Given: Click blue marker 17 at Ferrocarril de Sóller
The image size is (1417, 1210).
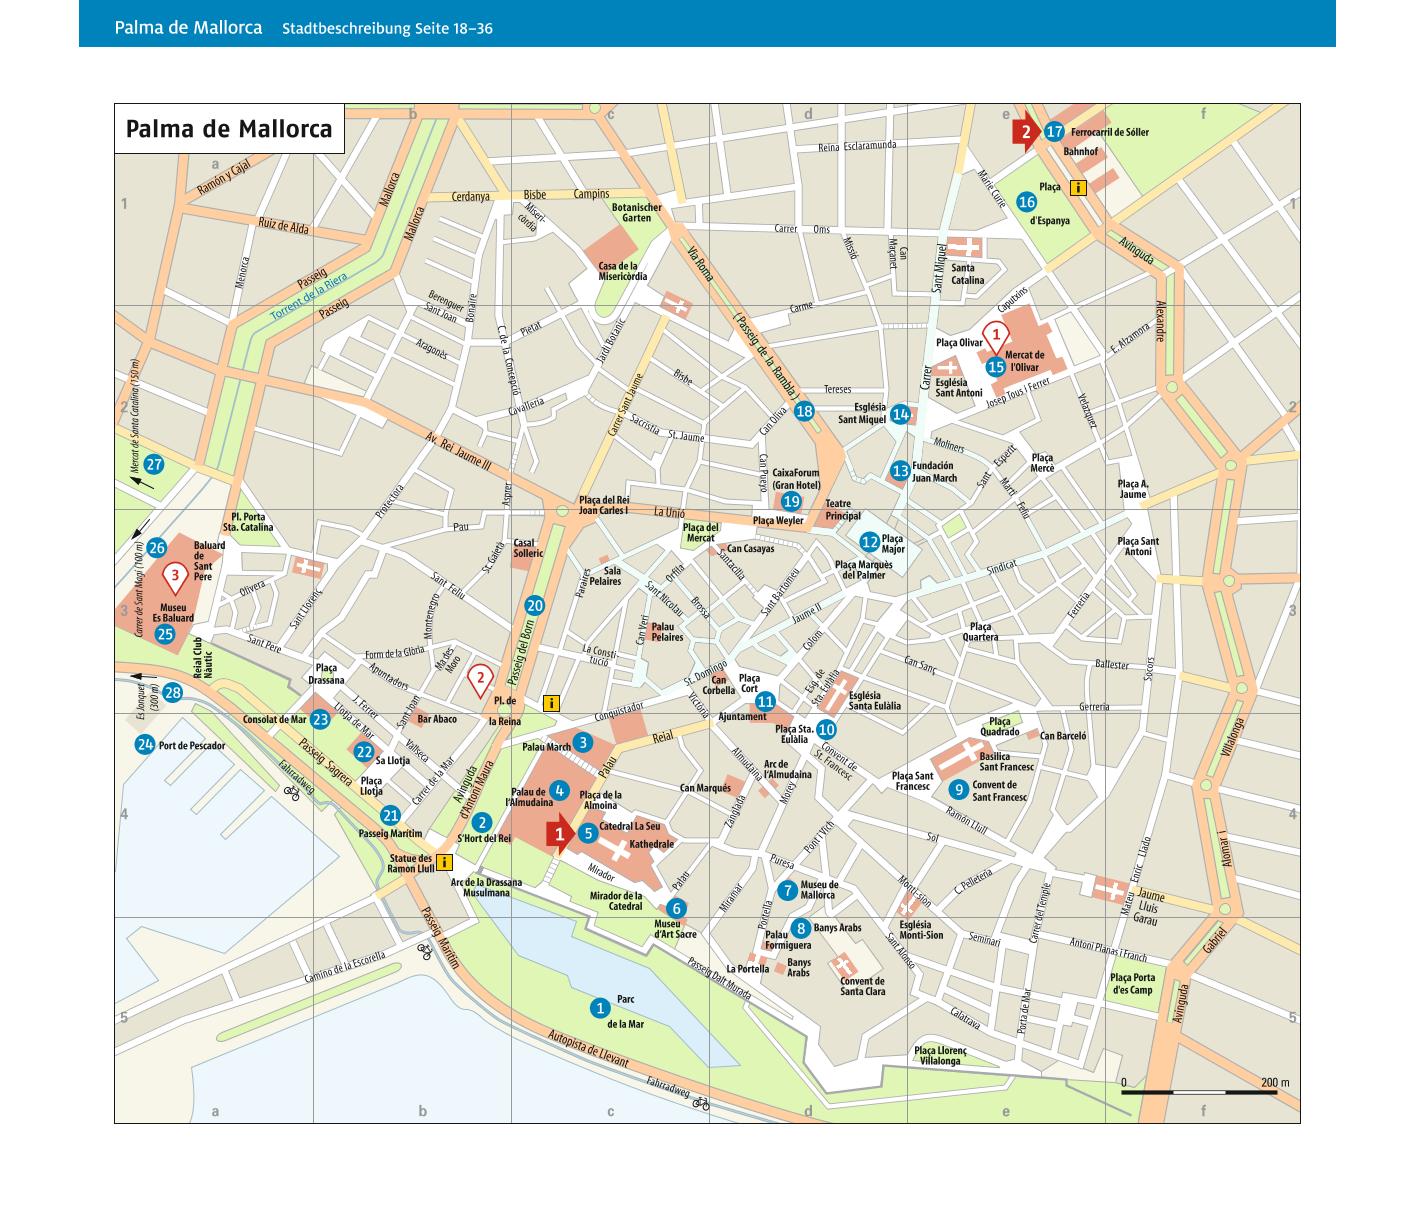Looking at the screenshot, I should 1054,132.
